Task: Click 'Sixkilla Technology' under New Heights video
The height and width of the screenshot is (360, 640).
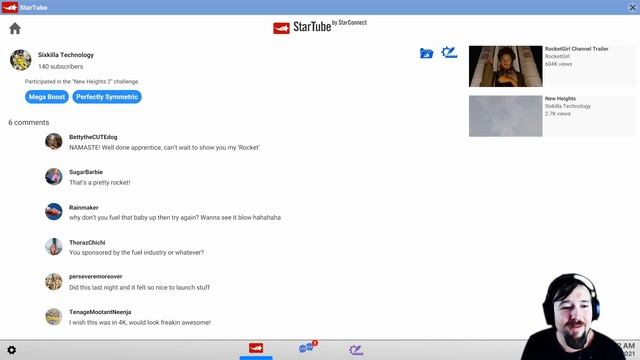Action: [568, 106]
